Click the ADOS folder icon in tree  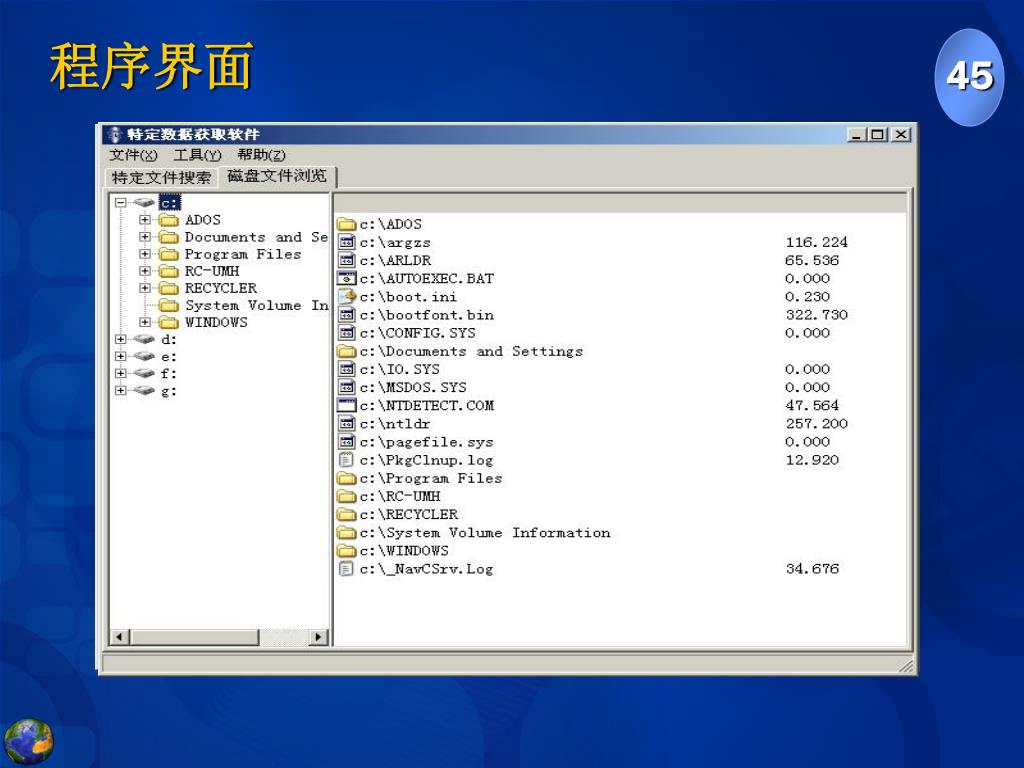click(x=169, y=220)
